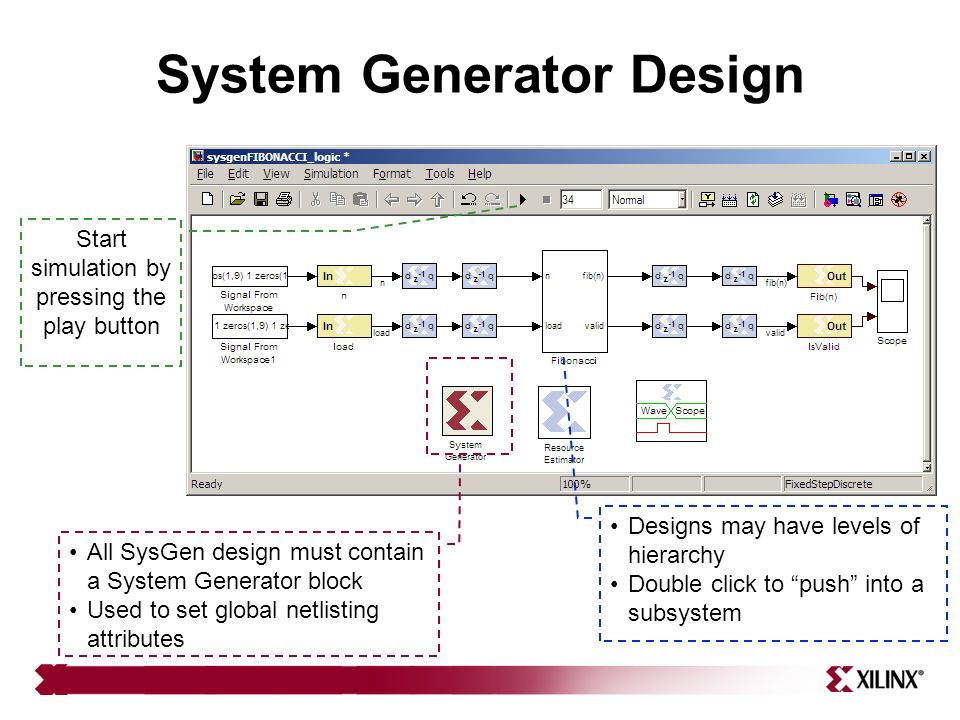
Task: Save the model with the floppy icon
Action: (261, 199)
